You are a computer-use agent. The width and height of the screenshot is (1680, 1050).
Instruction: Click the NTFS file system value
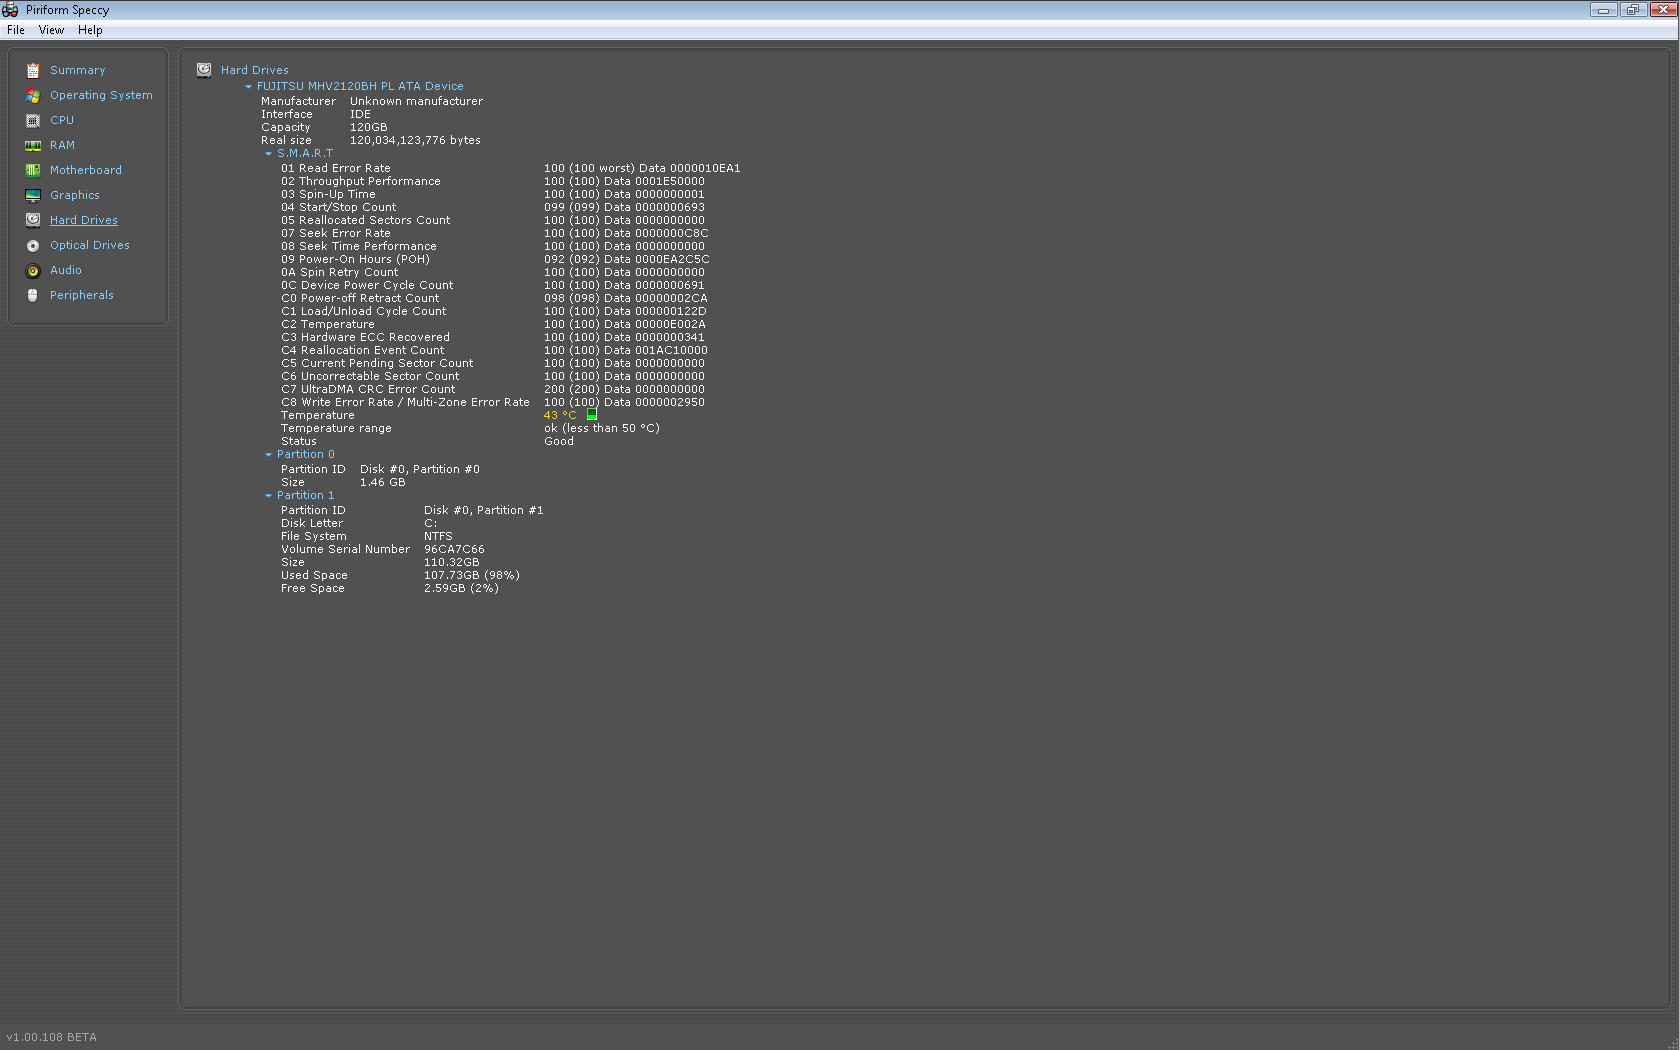click(x=438, y=536)
